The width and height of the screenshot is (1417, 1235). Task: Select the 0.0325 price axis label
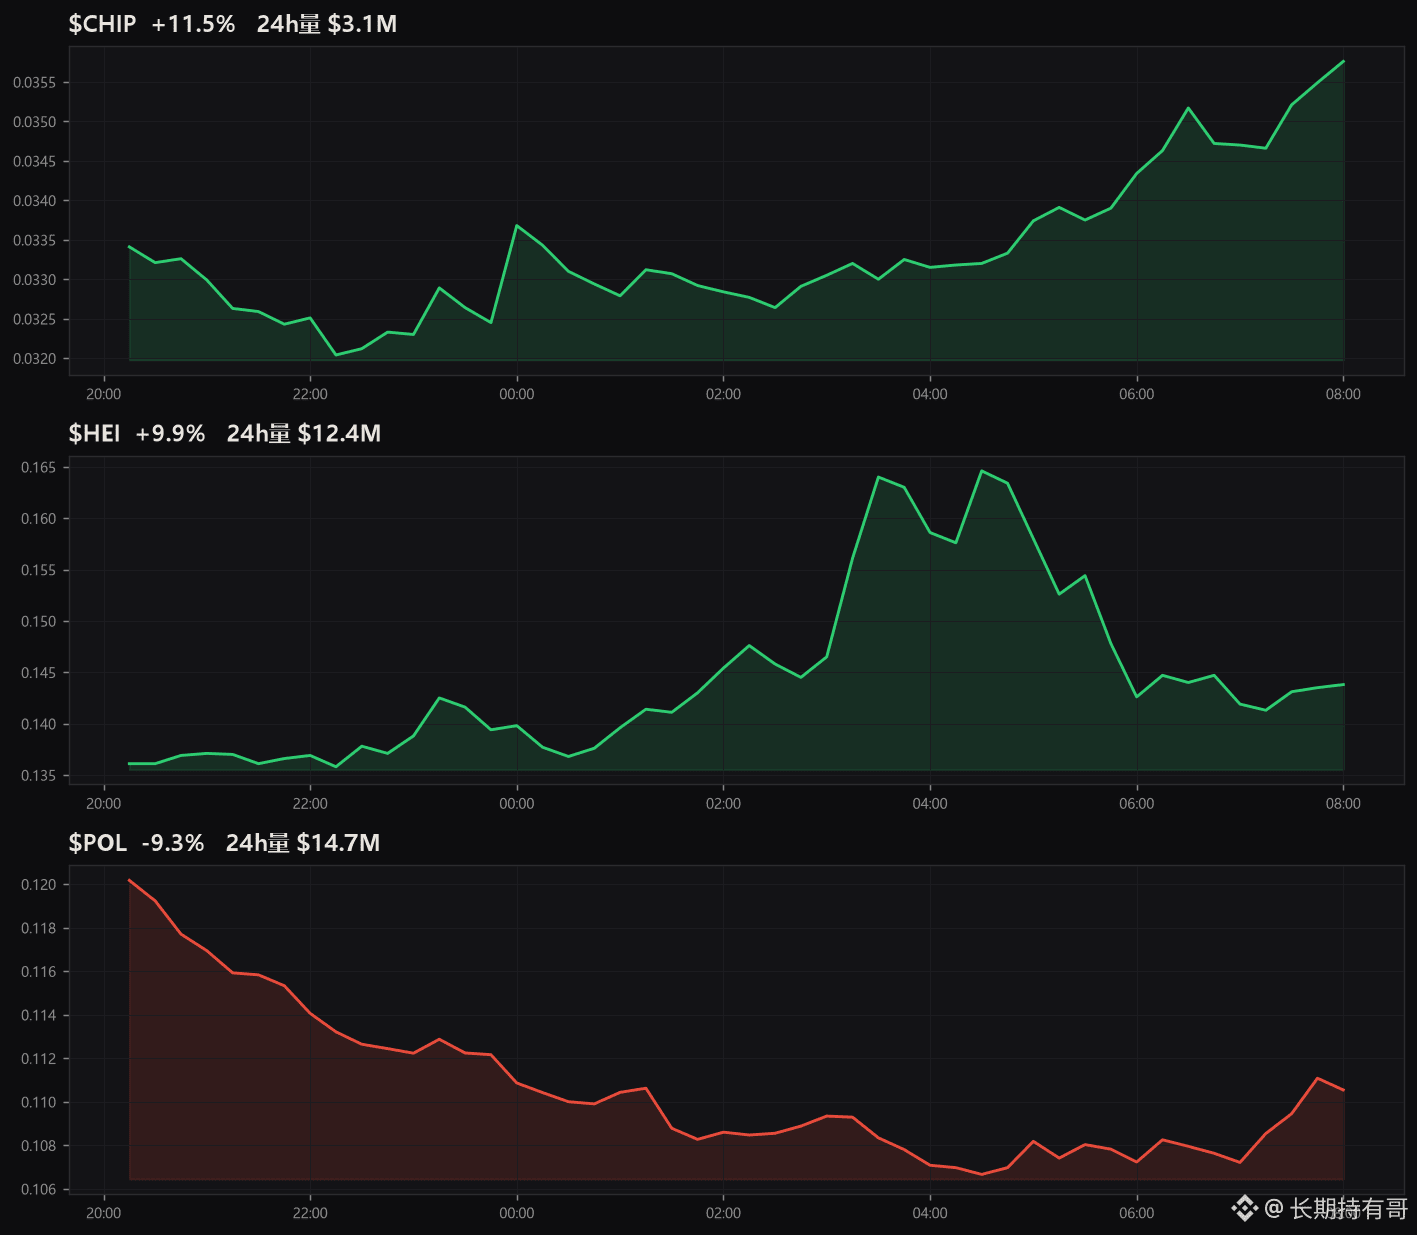click(34, 320)
